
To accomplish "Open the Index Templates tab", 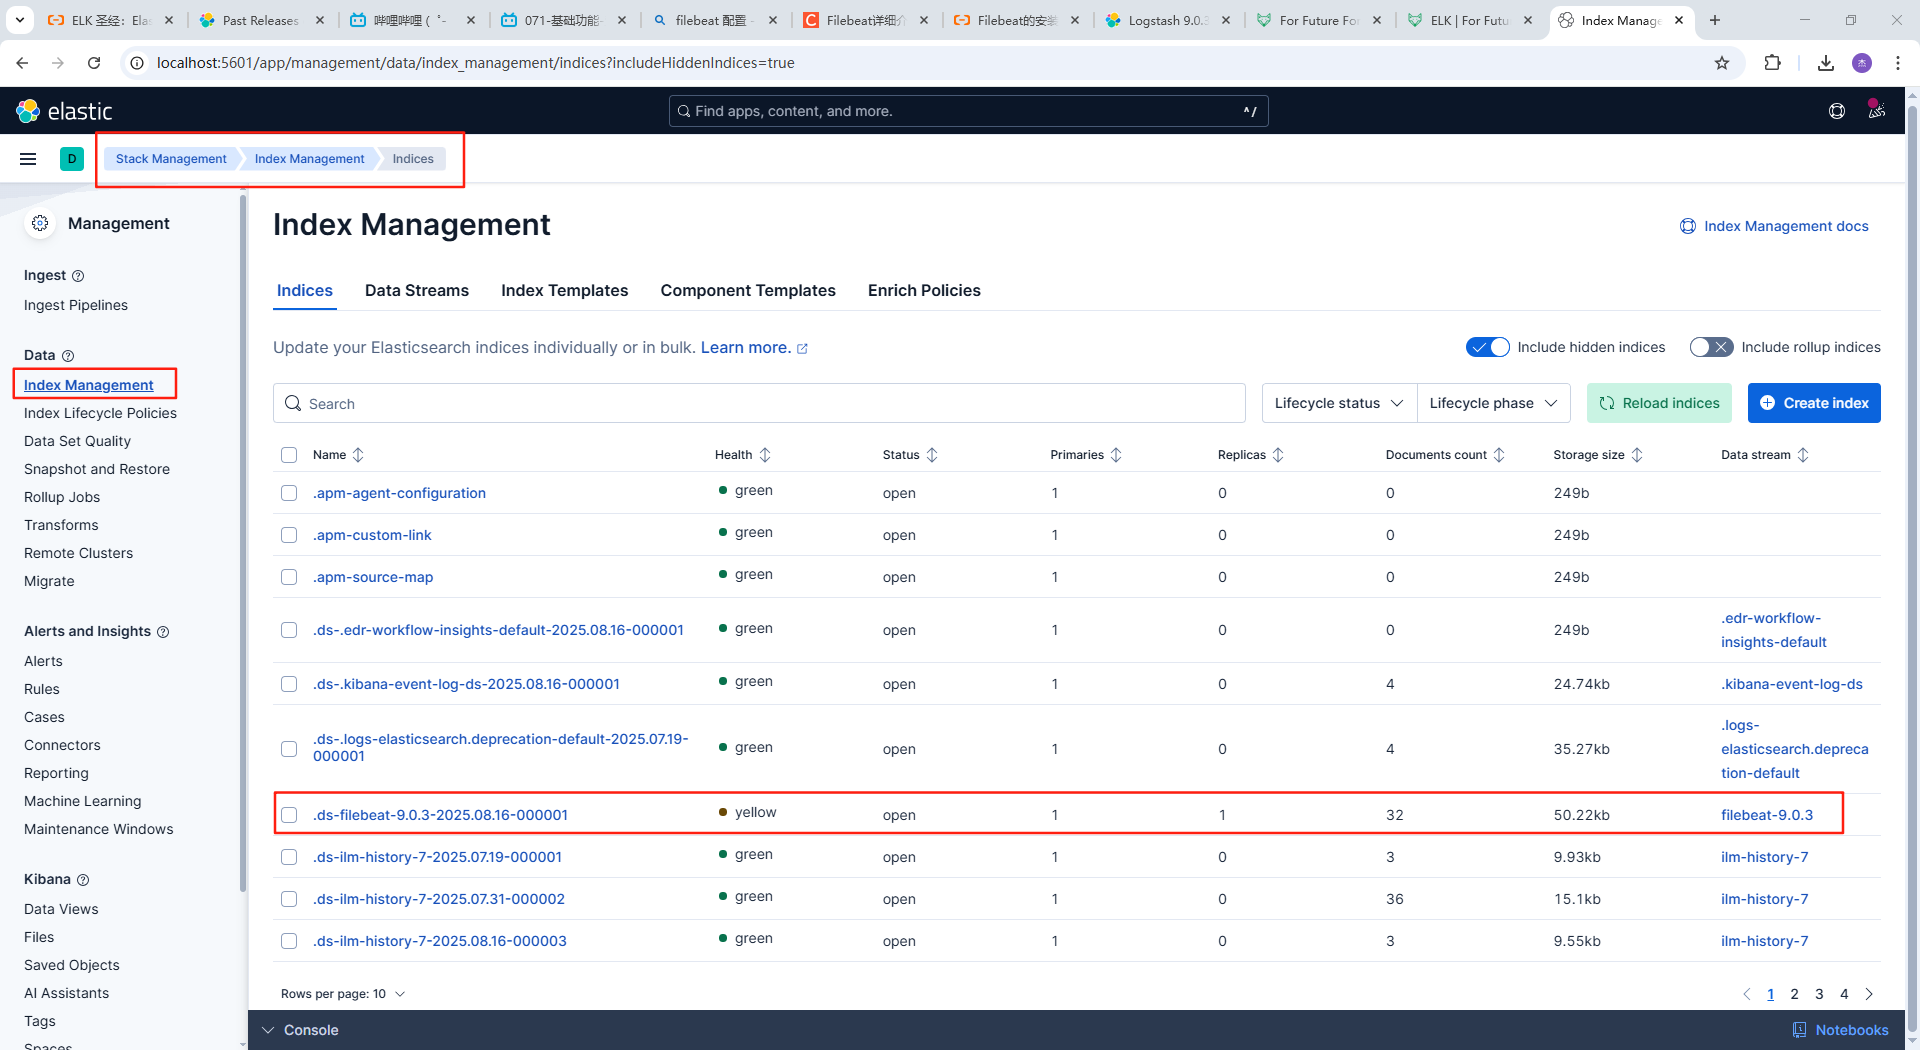I will tap(564, 290).
